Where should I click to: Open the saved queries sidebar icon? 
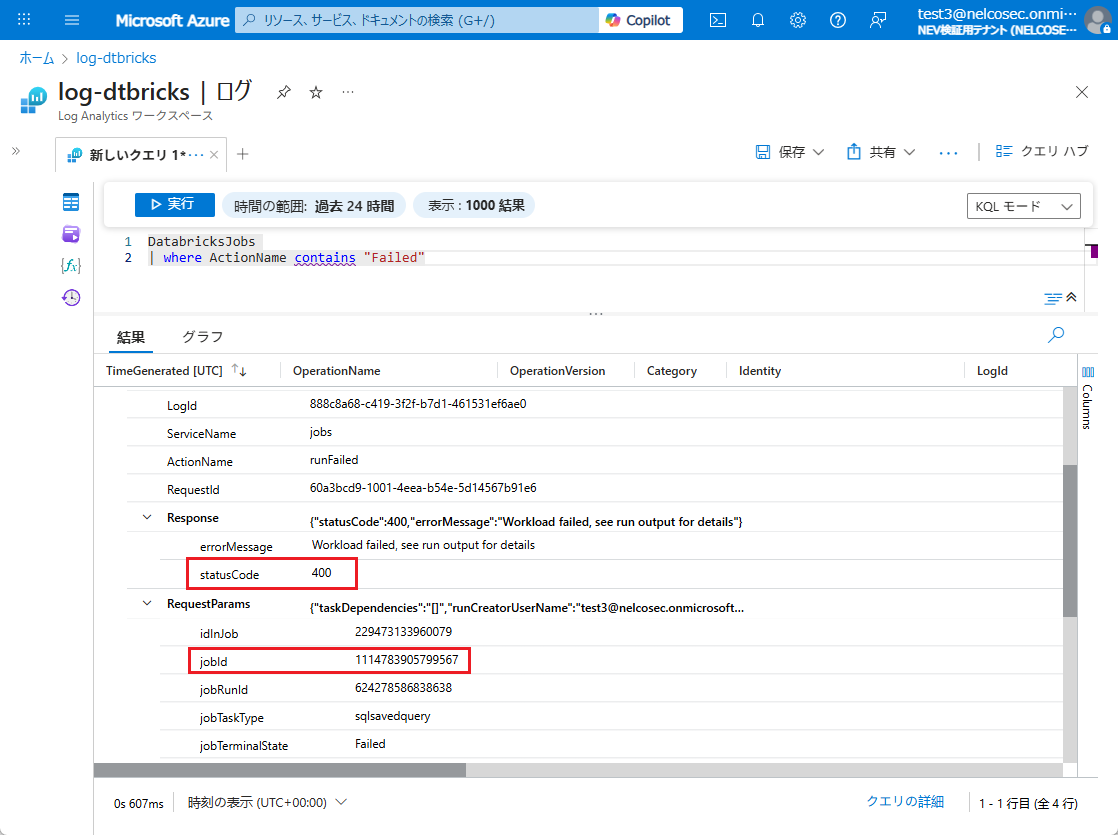(x=71, y=234)
